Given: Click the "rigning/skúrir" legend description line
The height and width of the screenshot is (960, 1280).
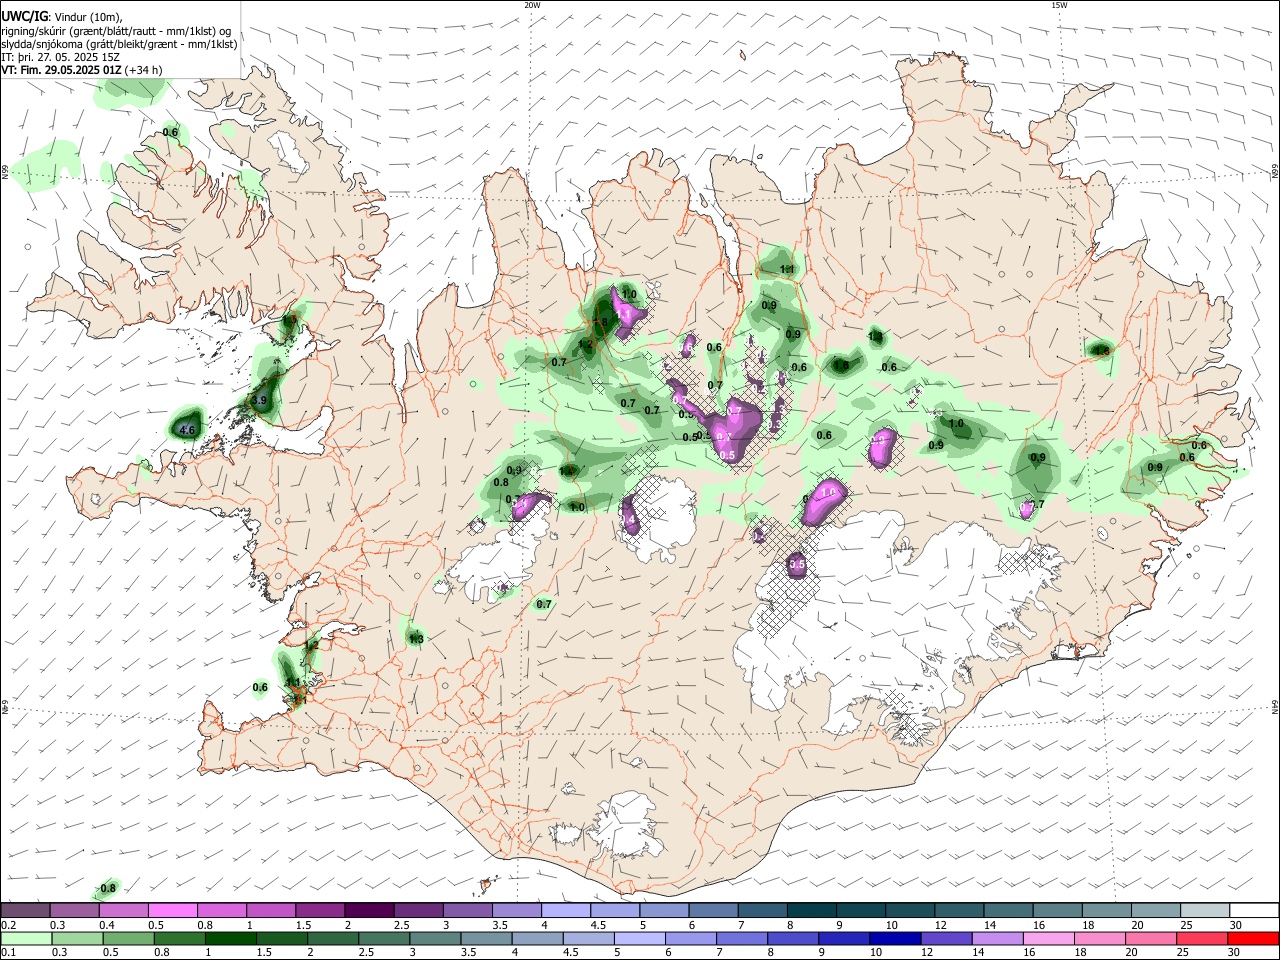Looking at the screenshot, I should click(x=118, y=31).
